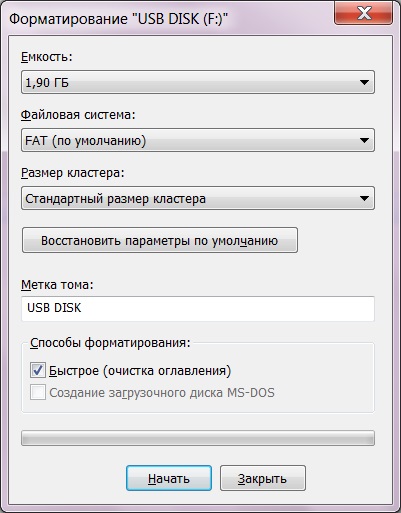Screen dimensions: 401x513
Task: Expand the Размер кластера dropdown
Action: (198, 198)
